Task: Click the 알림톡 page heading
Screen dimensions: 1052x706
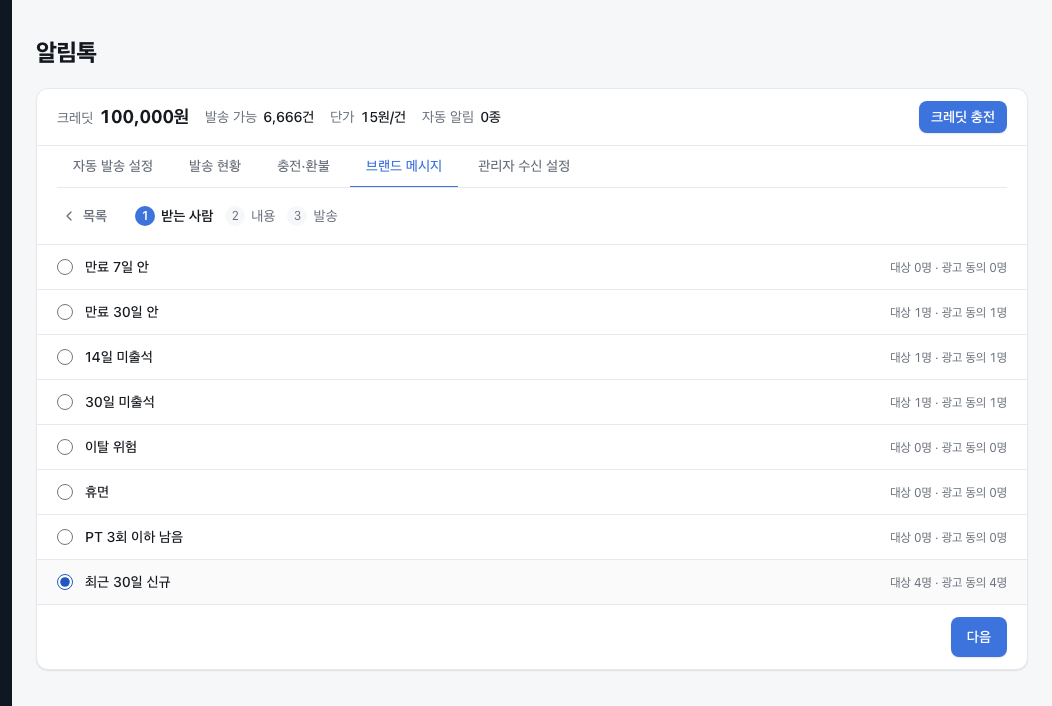Action: [x=66, y=52]
